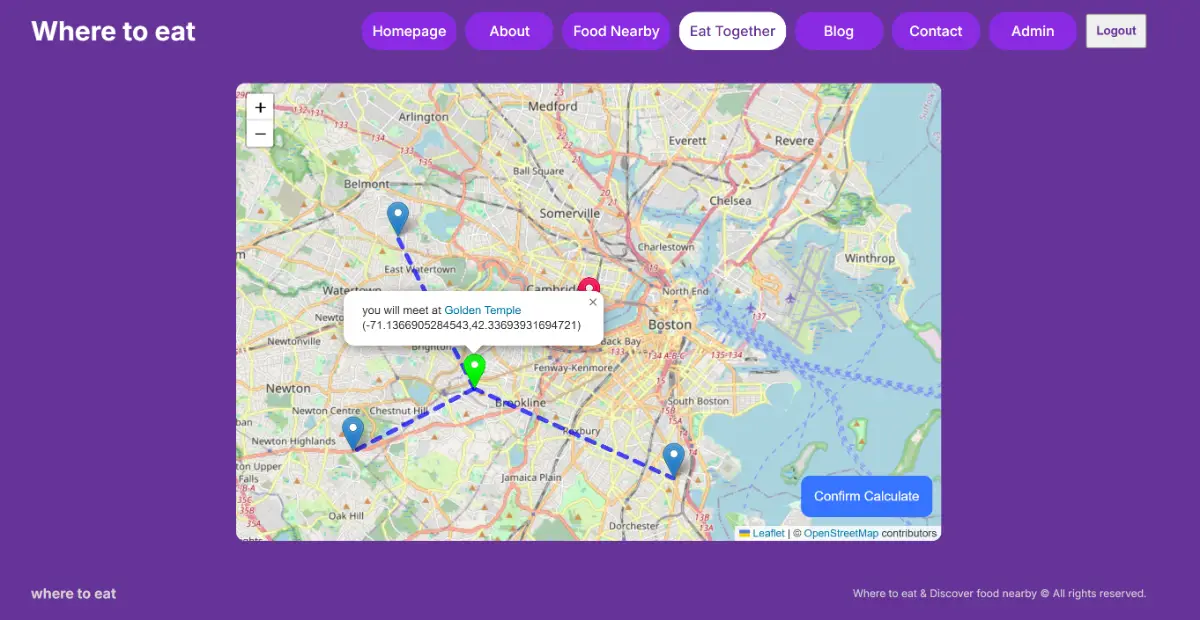Click the blue marker near Belmont
Image resolution: width=1200 pixels, height=620 pixels.
tap(398, 217)
